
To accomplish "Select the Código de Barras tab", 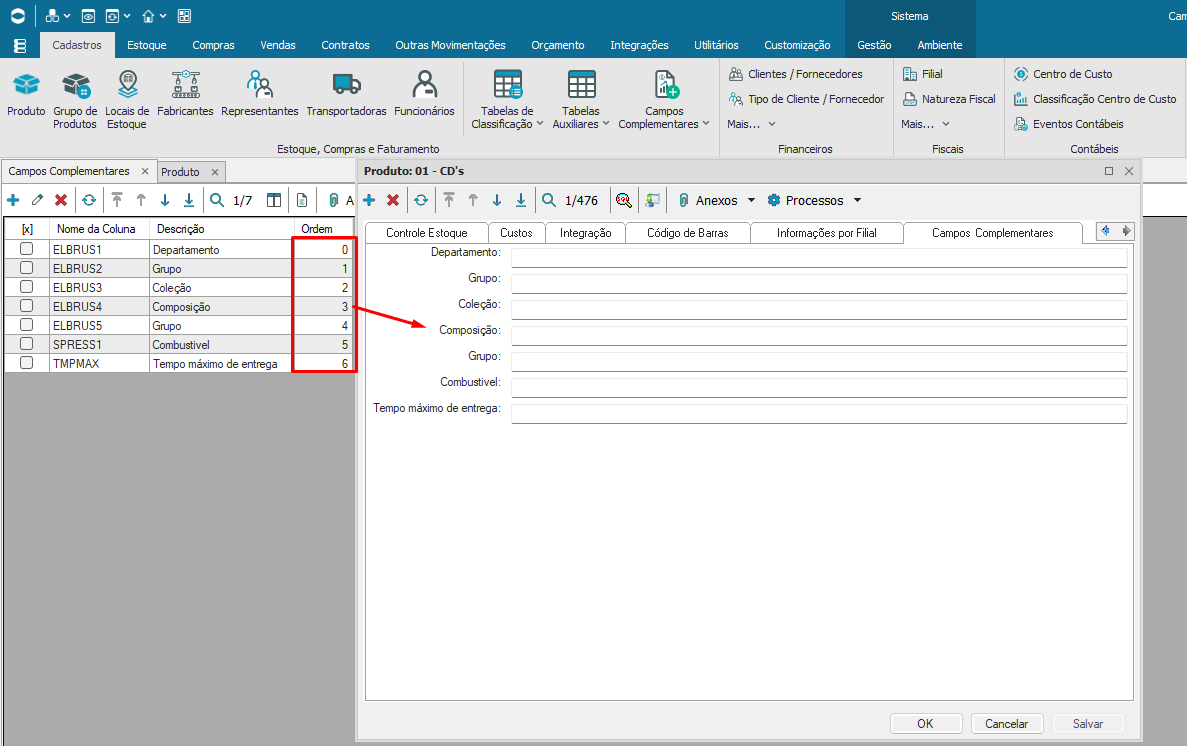I will click(687, 233).
